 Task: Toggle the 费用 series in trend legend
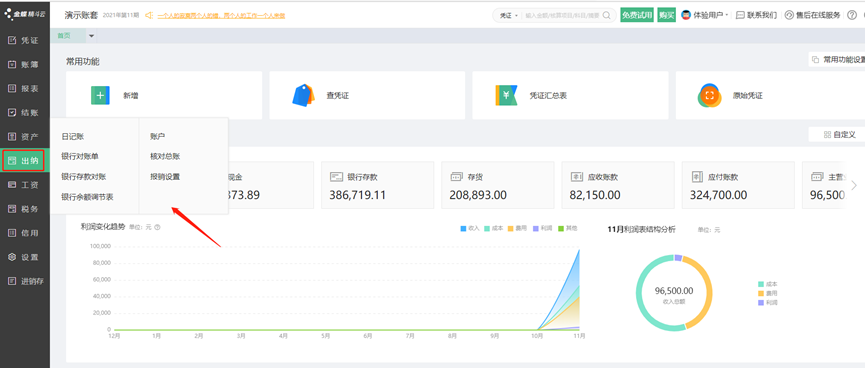pyautogui.click(x=517, y=228)
